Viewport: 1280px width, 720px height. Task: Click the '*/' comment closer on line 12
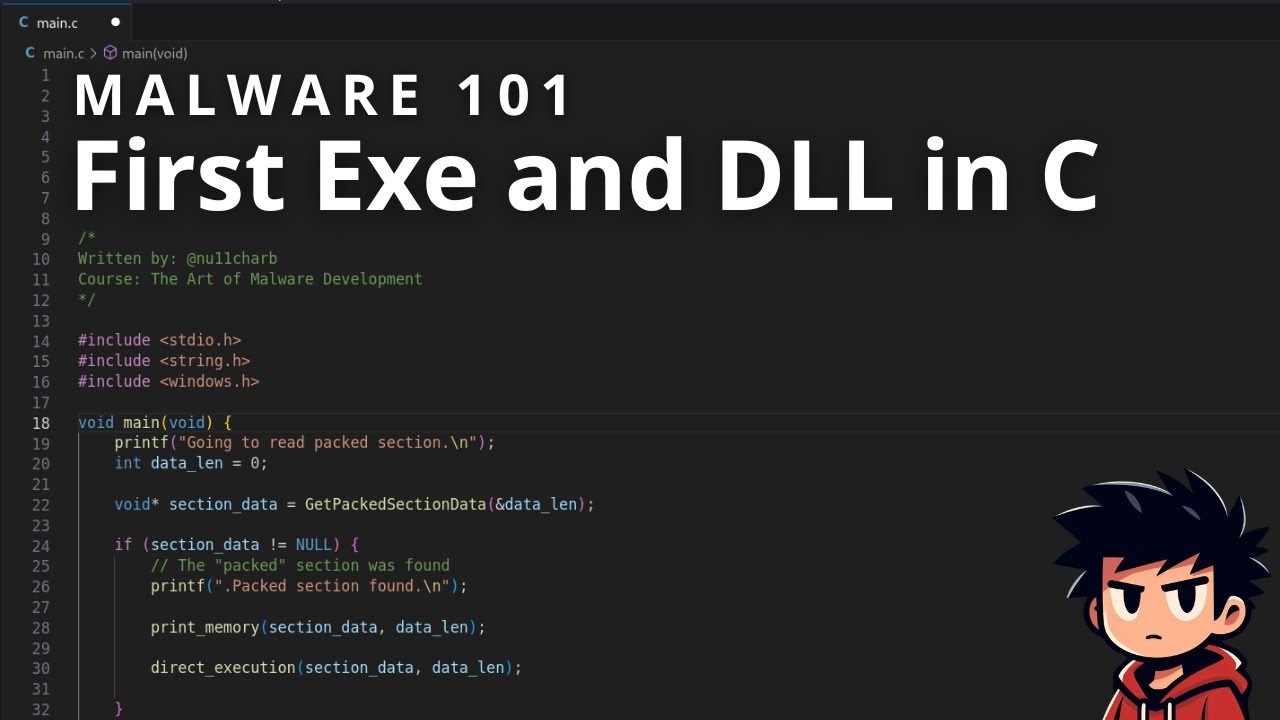coord(87,300)
